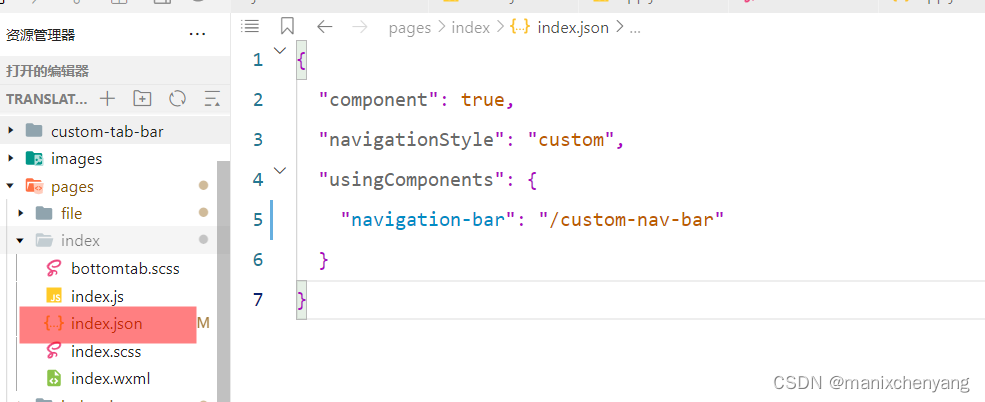Screen dimensions: 985x402
Task: Toggle the 打开的编辑器 section header
Action: (115, 71)
